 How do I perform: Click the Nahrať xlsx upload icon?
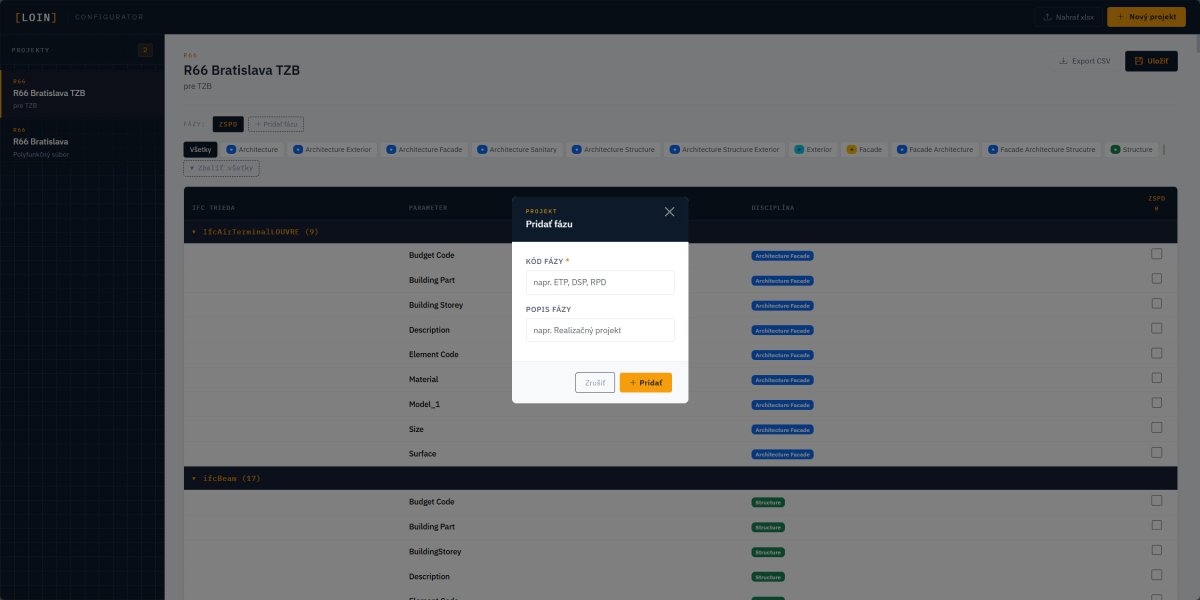[1048, 17]
